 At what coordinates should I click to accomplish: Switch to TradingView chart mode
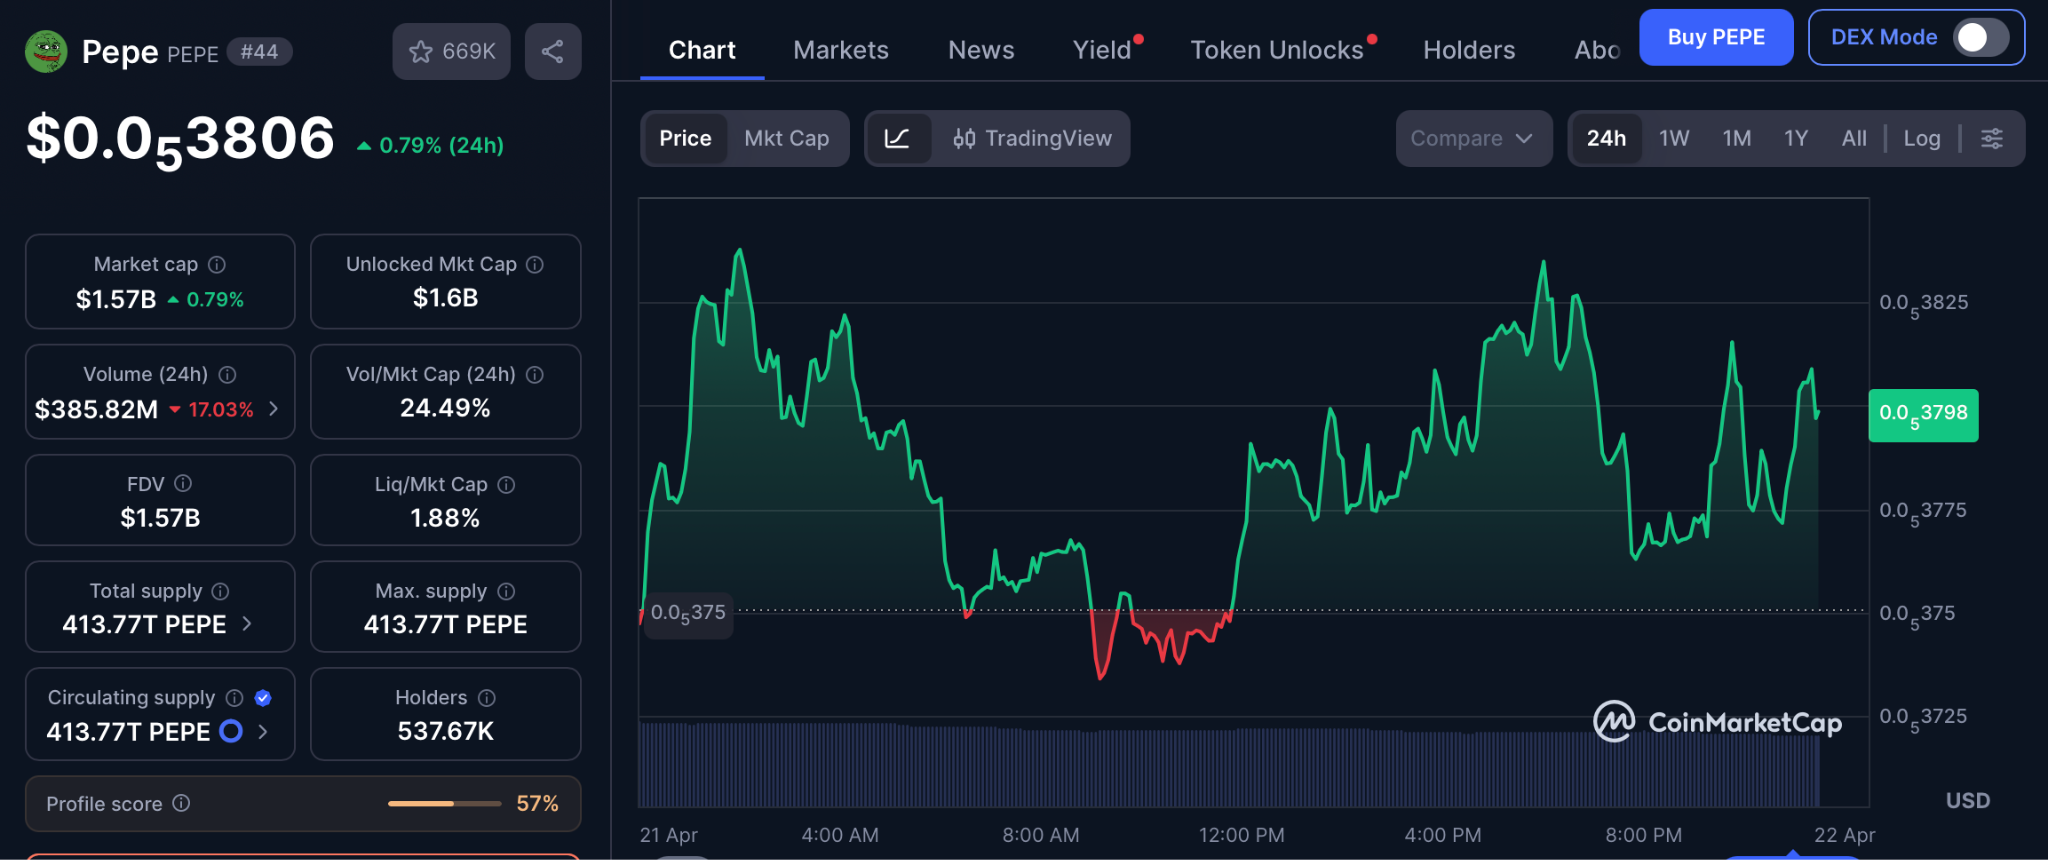tap(1033, 139)
